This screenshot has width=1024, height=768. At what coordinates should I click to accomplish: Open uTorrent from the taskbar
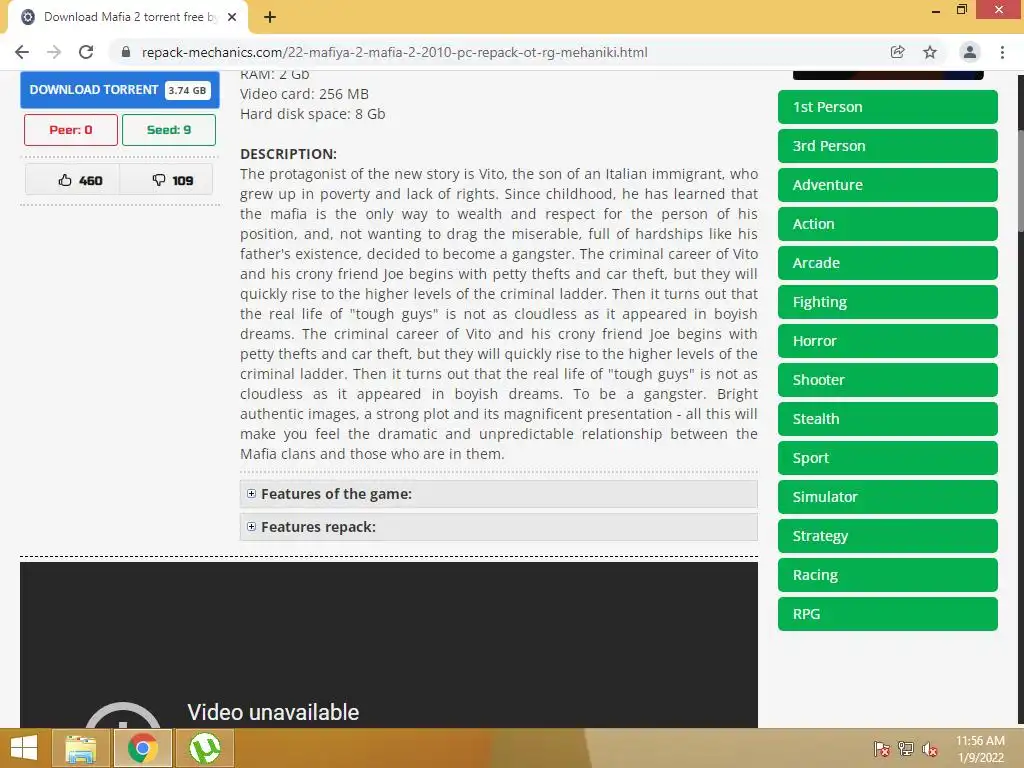point(204,748)
